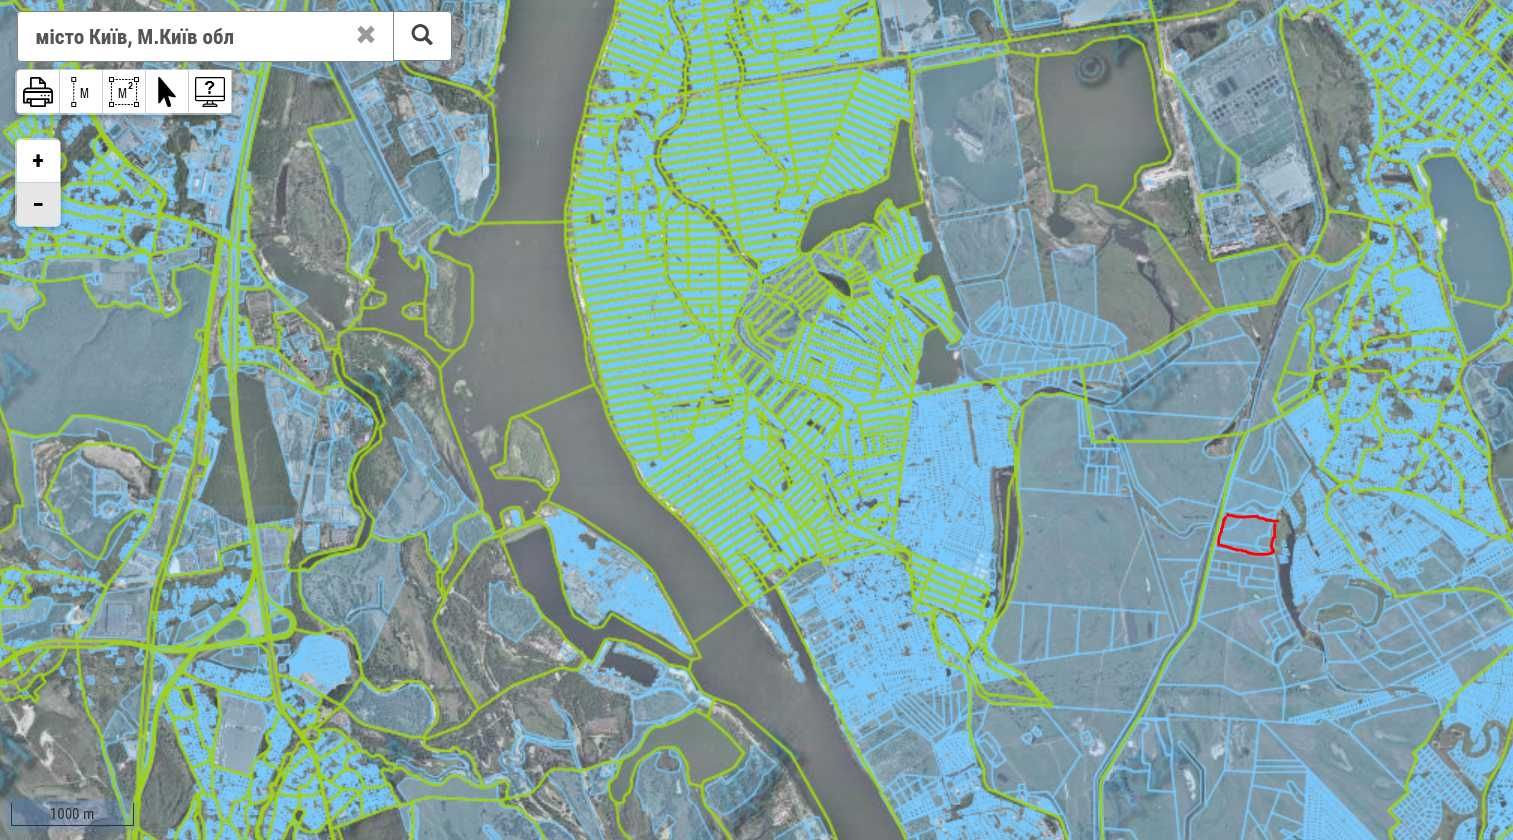
Task: Select the area measurement tool (M²)
Action: 123,92
